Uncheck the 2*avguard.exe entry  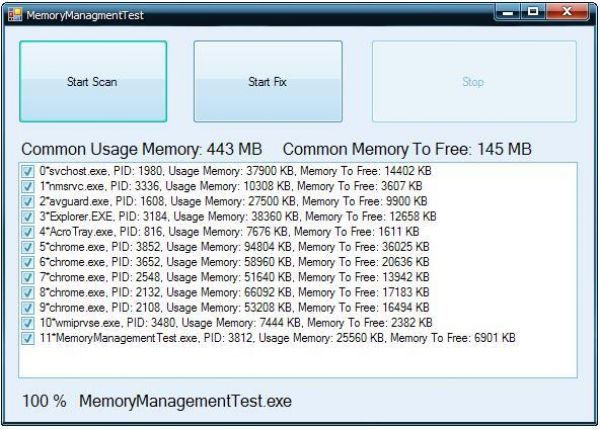(x=27, y=201)
